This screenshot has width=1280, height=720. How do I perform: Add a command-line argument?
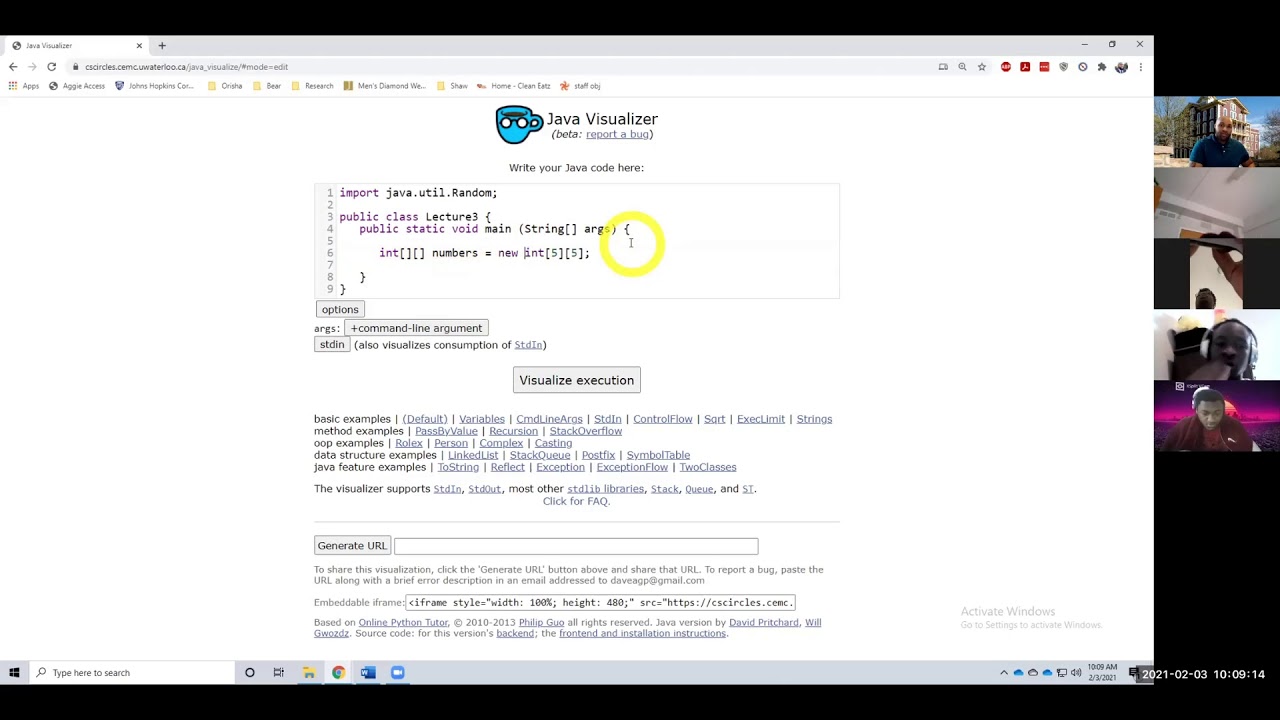(416, 328)
